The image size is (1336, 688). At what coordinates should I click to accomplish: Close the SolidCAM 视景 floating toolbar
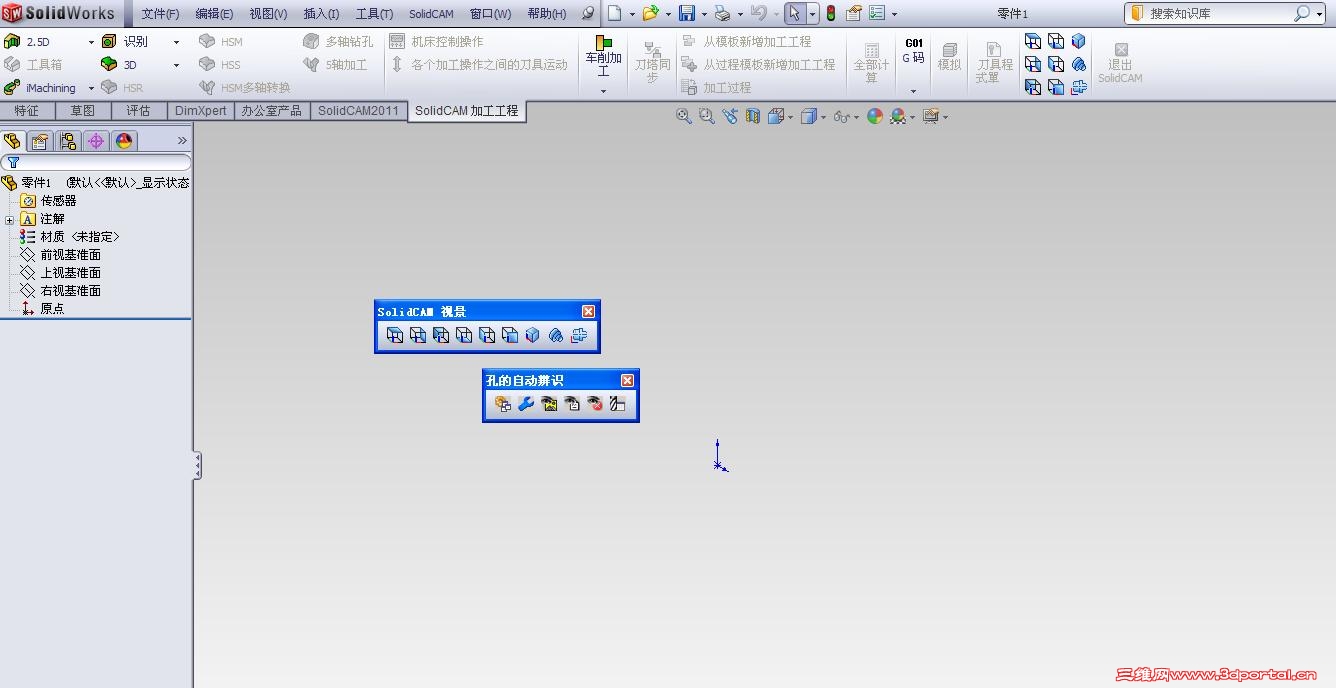point(588,312)
